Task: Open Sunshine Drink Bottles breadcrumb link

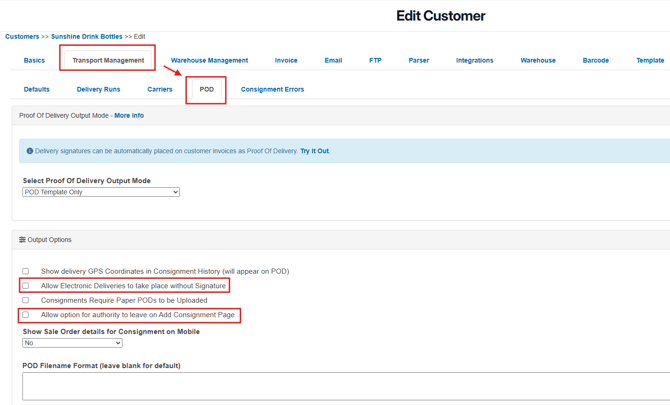Action: [86, 36]
